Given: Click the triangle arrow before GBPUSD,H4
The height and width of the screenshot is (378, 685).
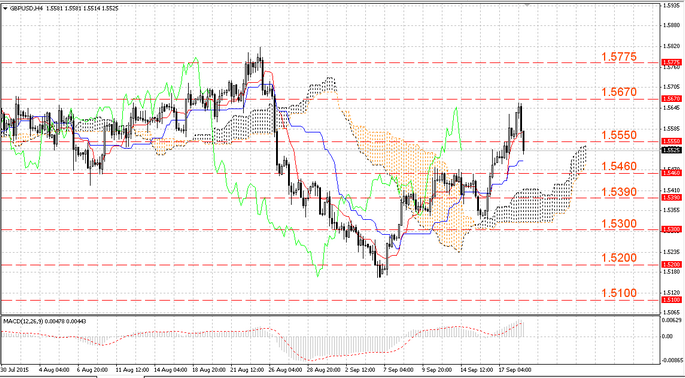Looking at the screenshot, I should click(5, 8).
